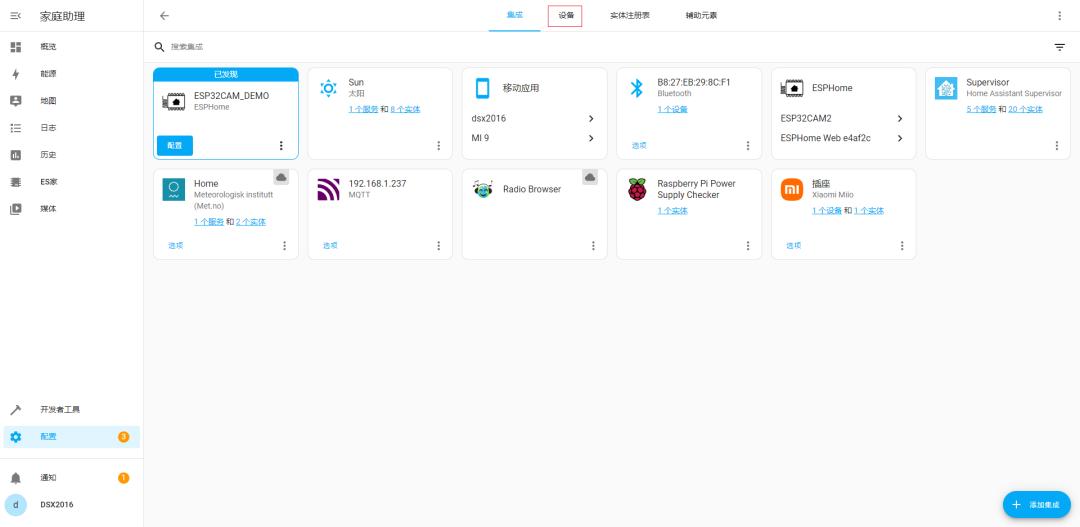Open the 通知 notifications bell
The width and height of the screenshot is (1080, 527).
(x=72, y=478)
